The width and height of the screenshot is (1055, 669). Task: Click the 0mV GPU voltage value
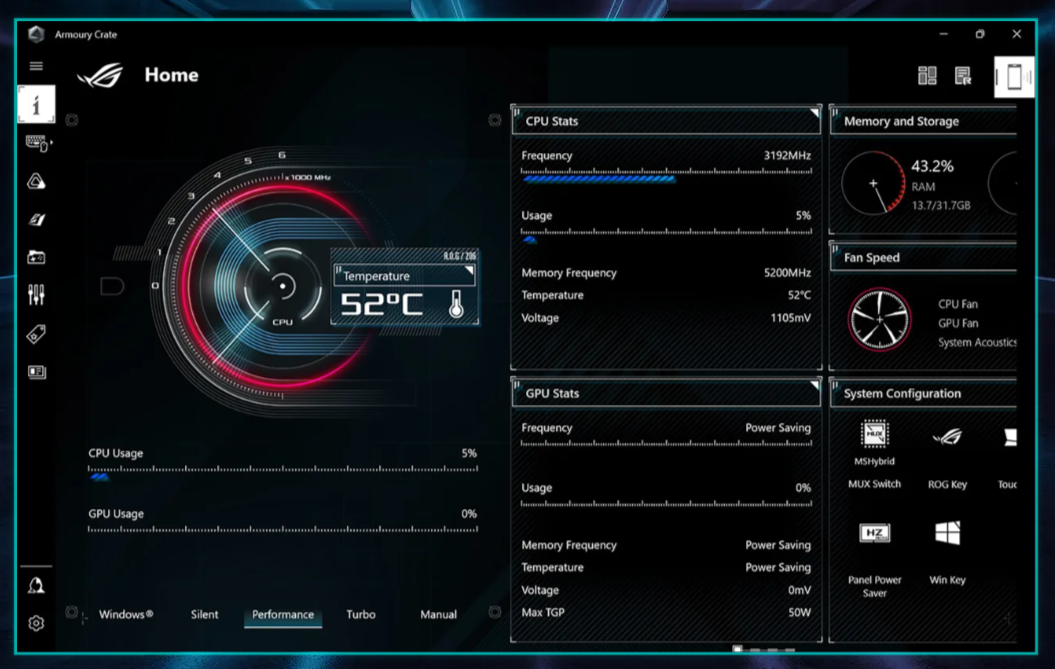(x=799, y=590)
